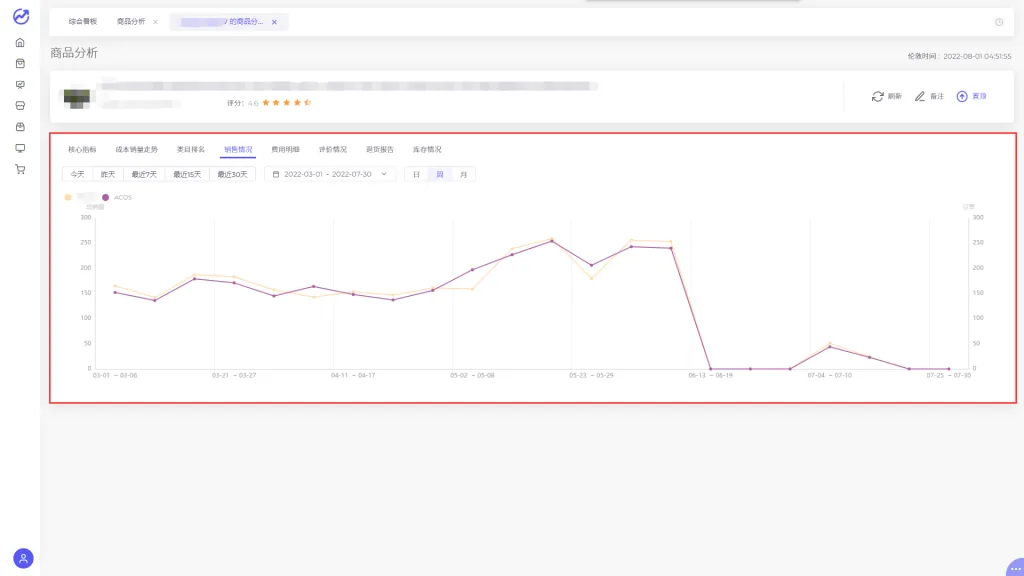Open the 退货报告 tab
Viewport: 1024px width, 576px height.
pos(379,150)
